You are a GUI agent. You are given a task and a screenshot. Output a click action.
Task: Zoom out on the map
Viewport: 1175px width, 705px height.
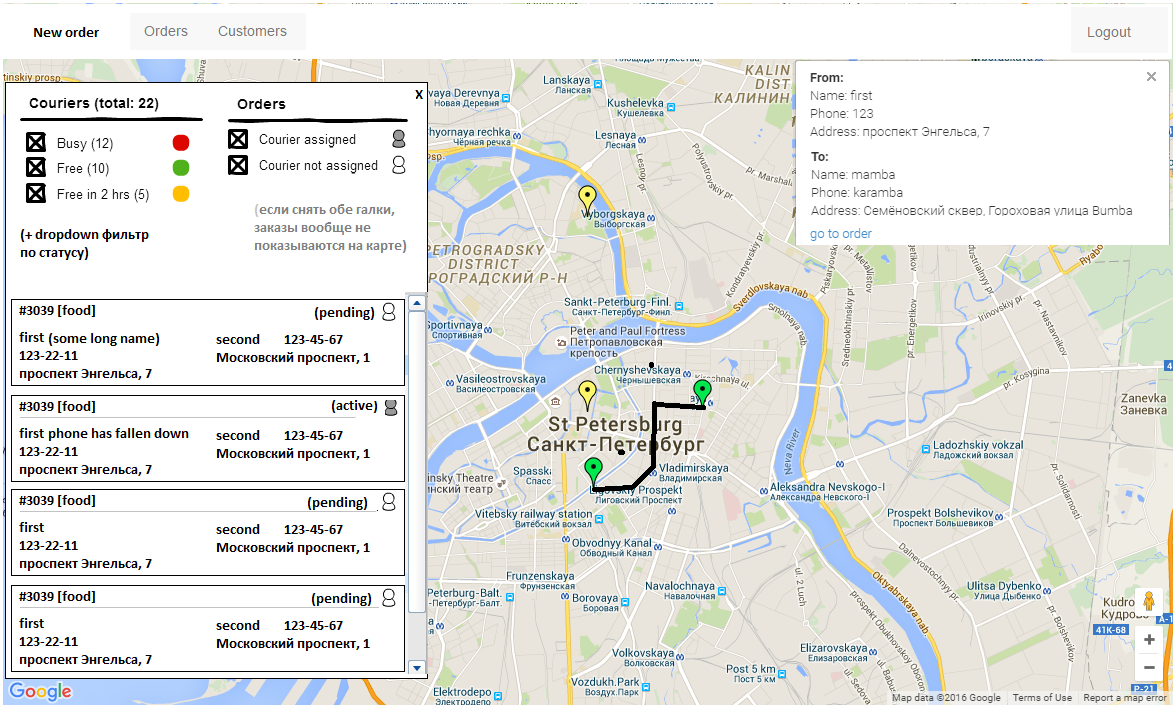(x=1149, y=667)
